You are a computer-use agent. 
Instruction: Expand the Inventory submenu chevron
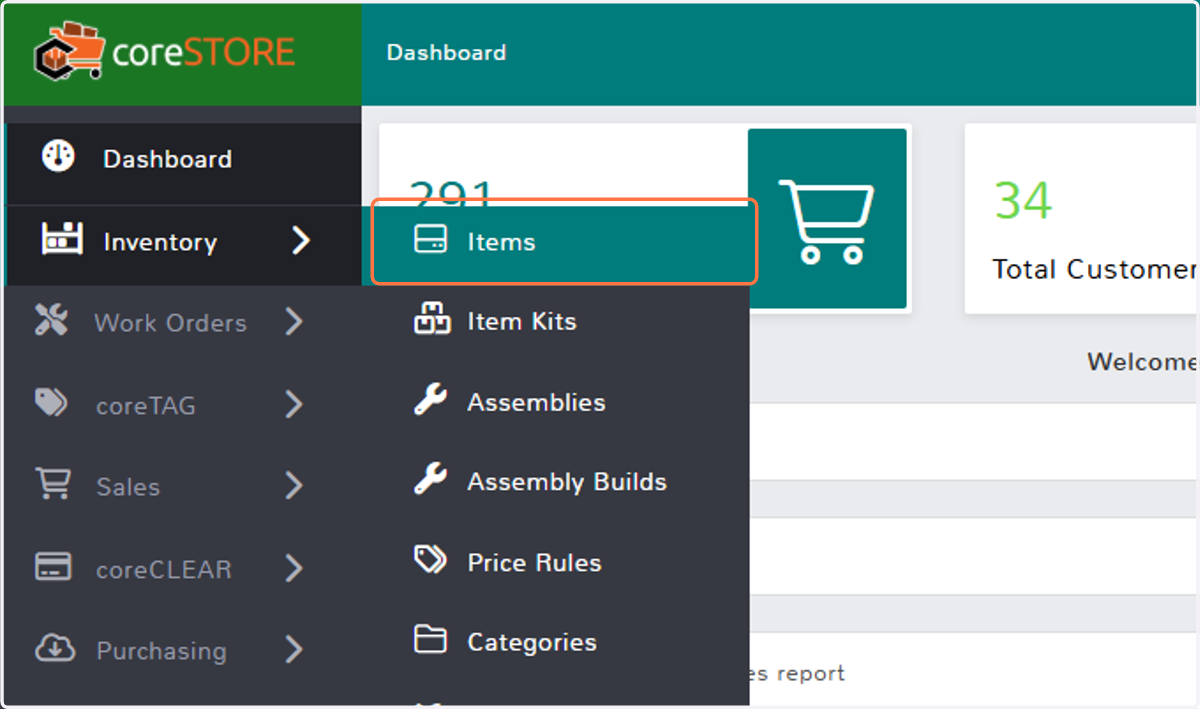300,241
